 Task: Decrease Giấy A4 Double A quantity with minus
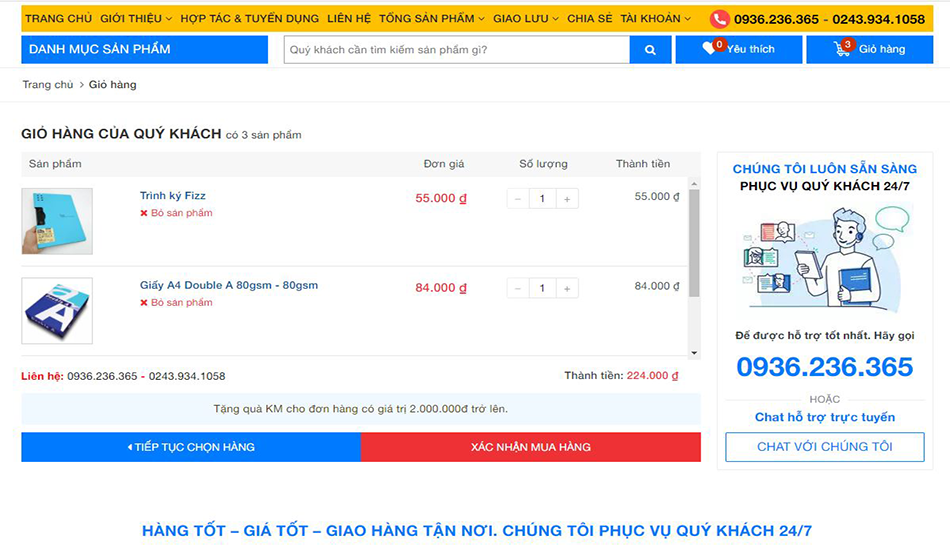coord(518,289)
